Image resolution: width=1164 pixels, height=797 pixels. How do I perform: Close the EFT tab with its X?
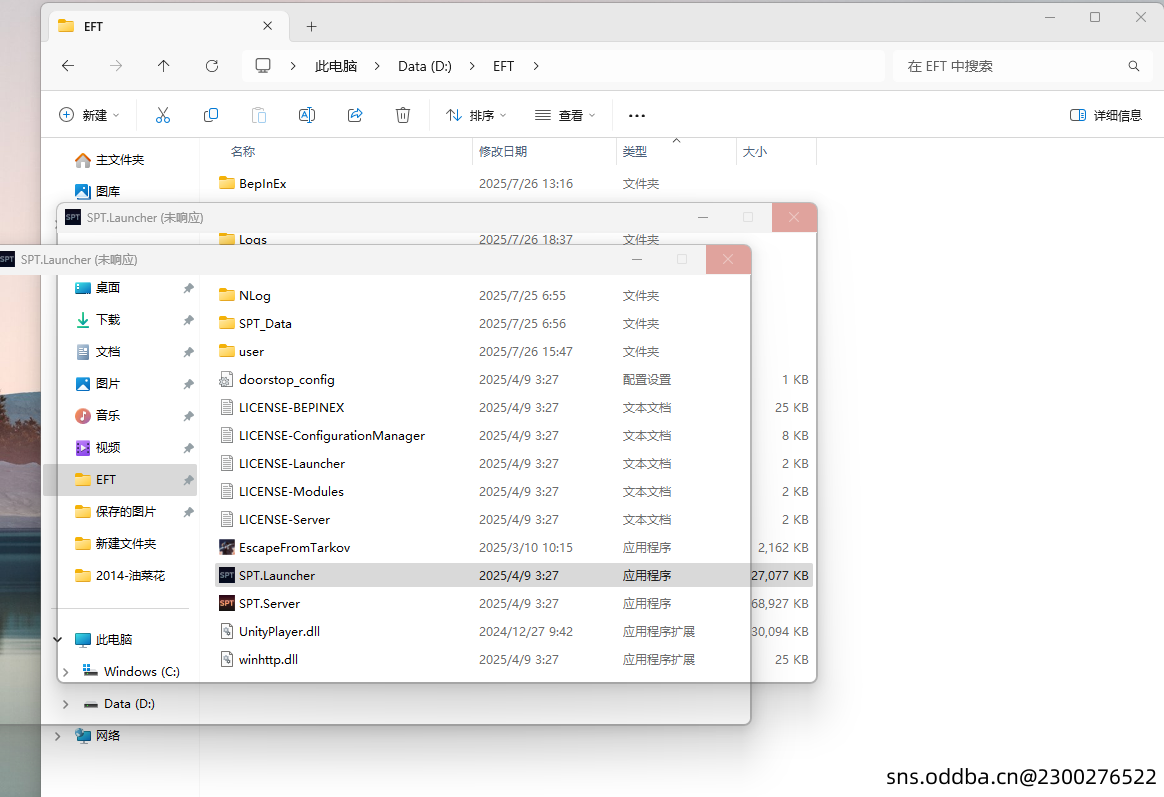[267, 26]
